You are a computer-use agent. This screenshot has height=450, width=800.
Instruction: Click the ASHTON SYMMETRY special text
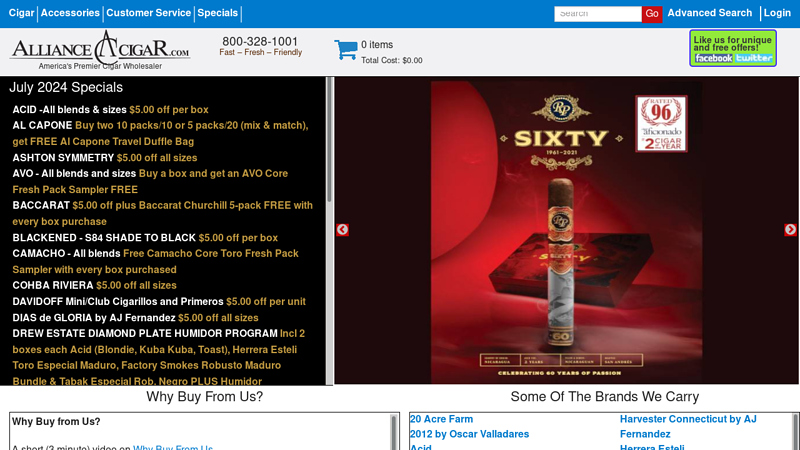(105, 158)
